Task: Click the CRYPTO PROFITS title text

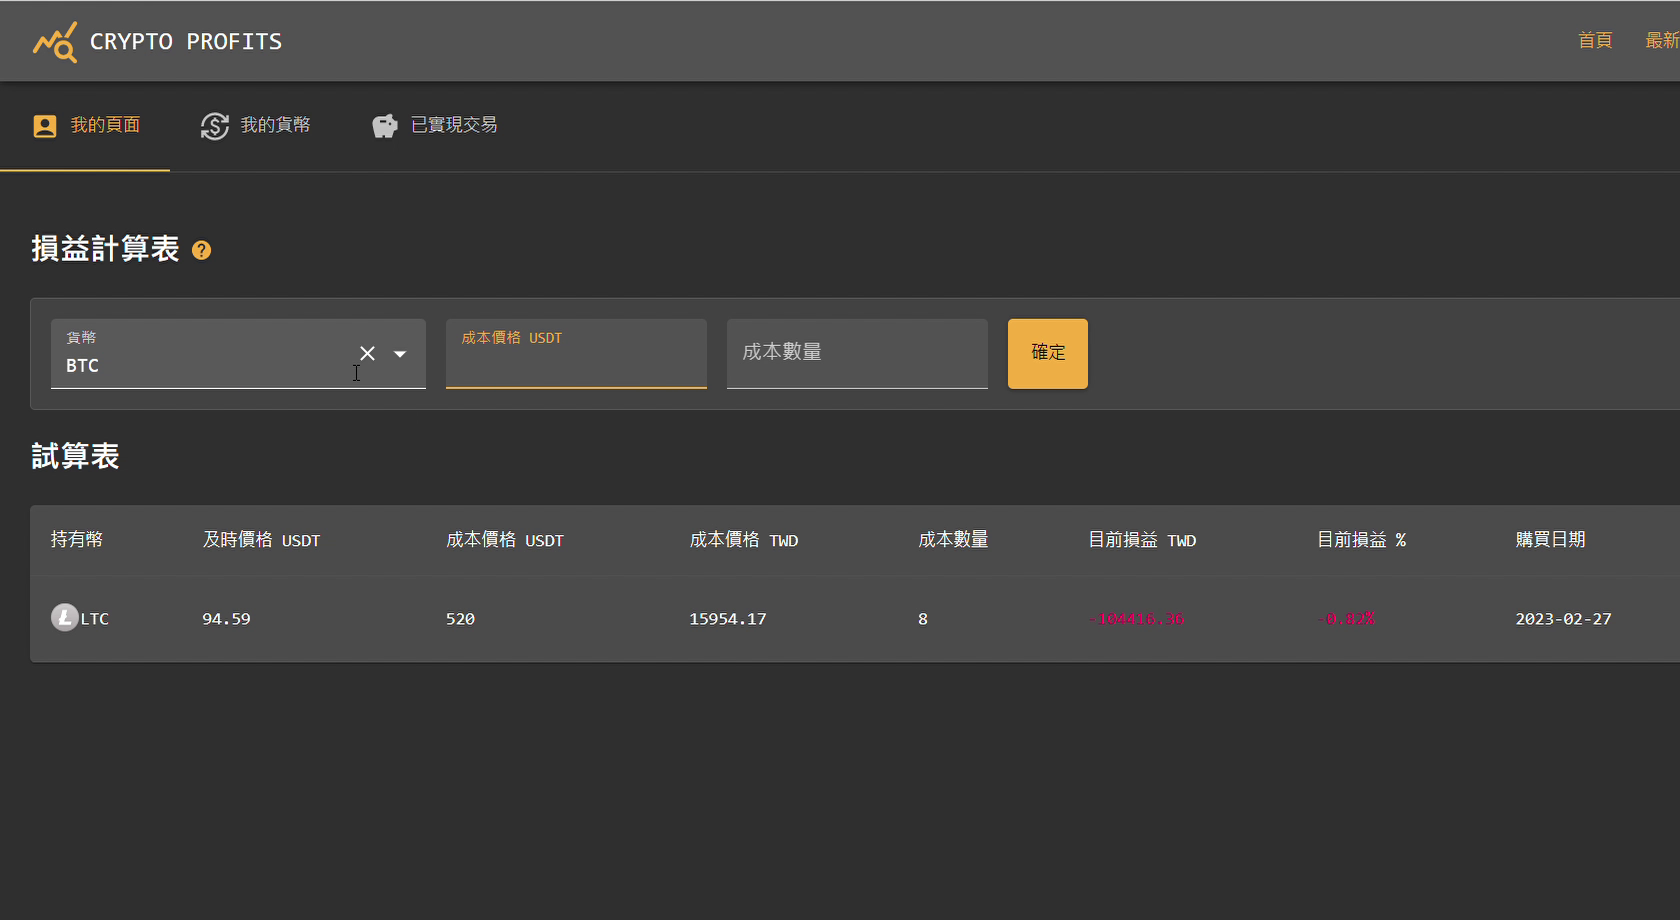Action: tap(186, 42)
